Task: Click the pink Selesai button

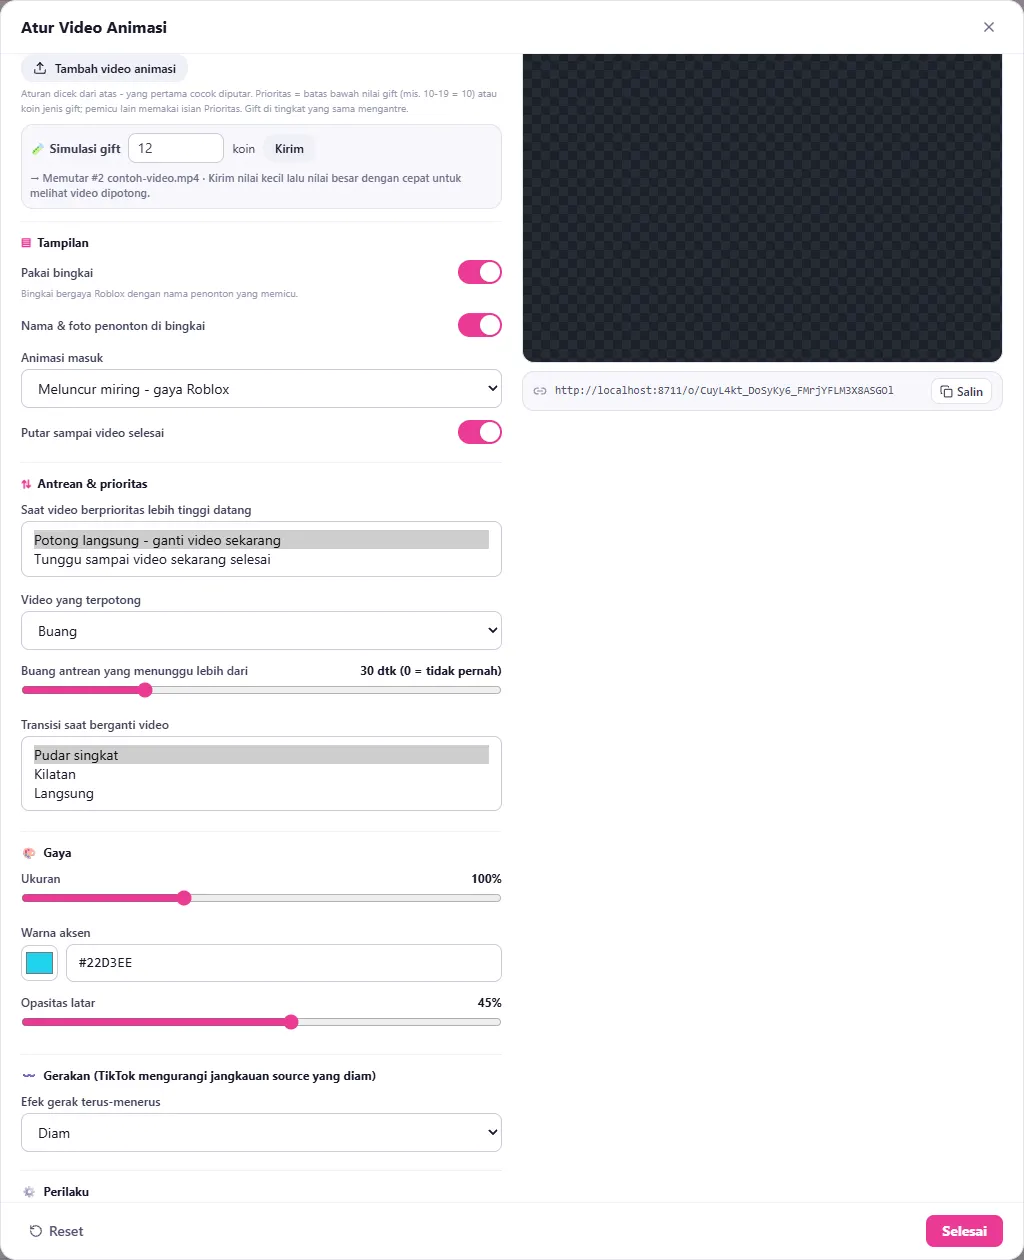Action: click(x=964, y=1231)
